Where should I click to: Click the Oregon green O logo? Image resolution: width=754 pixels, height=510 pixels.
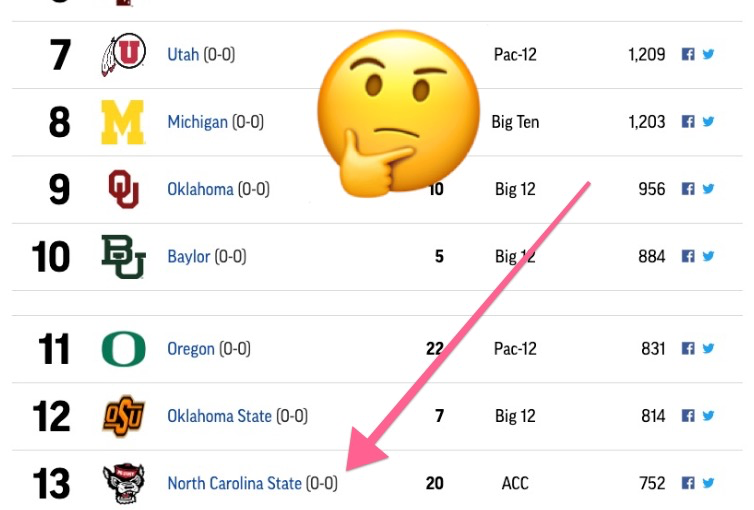coord(124,349)
